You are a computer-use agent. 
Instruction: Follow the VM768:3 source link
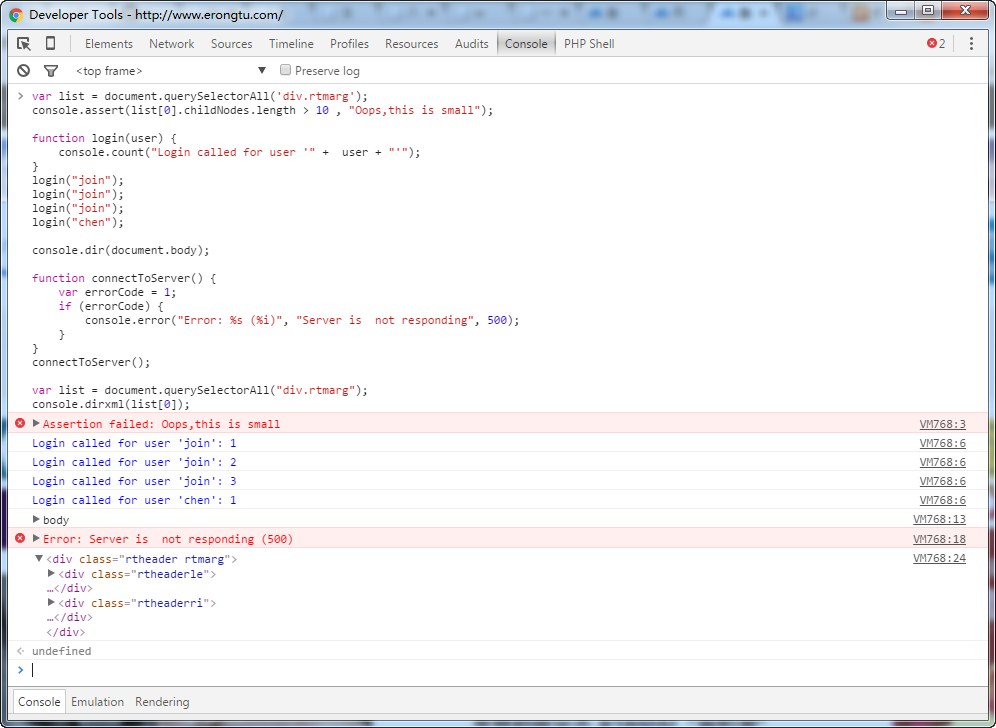(x=943, y=424)
